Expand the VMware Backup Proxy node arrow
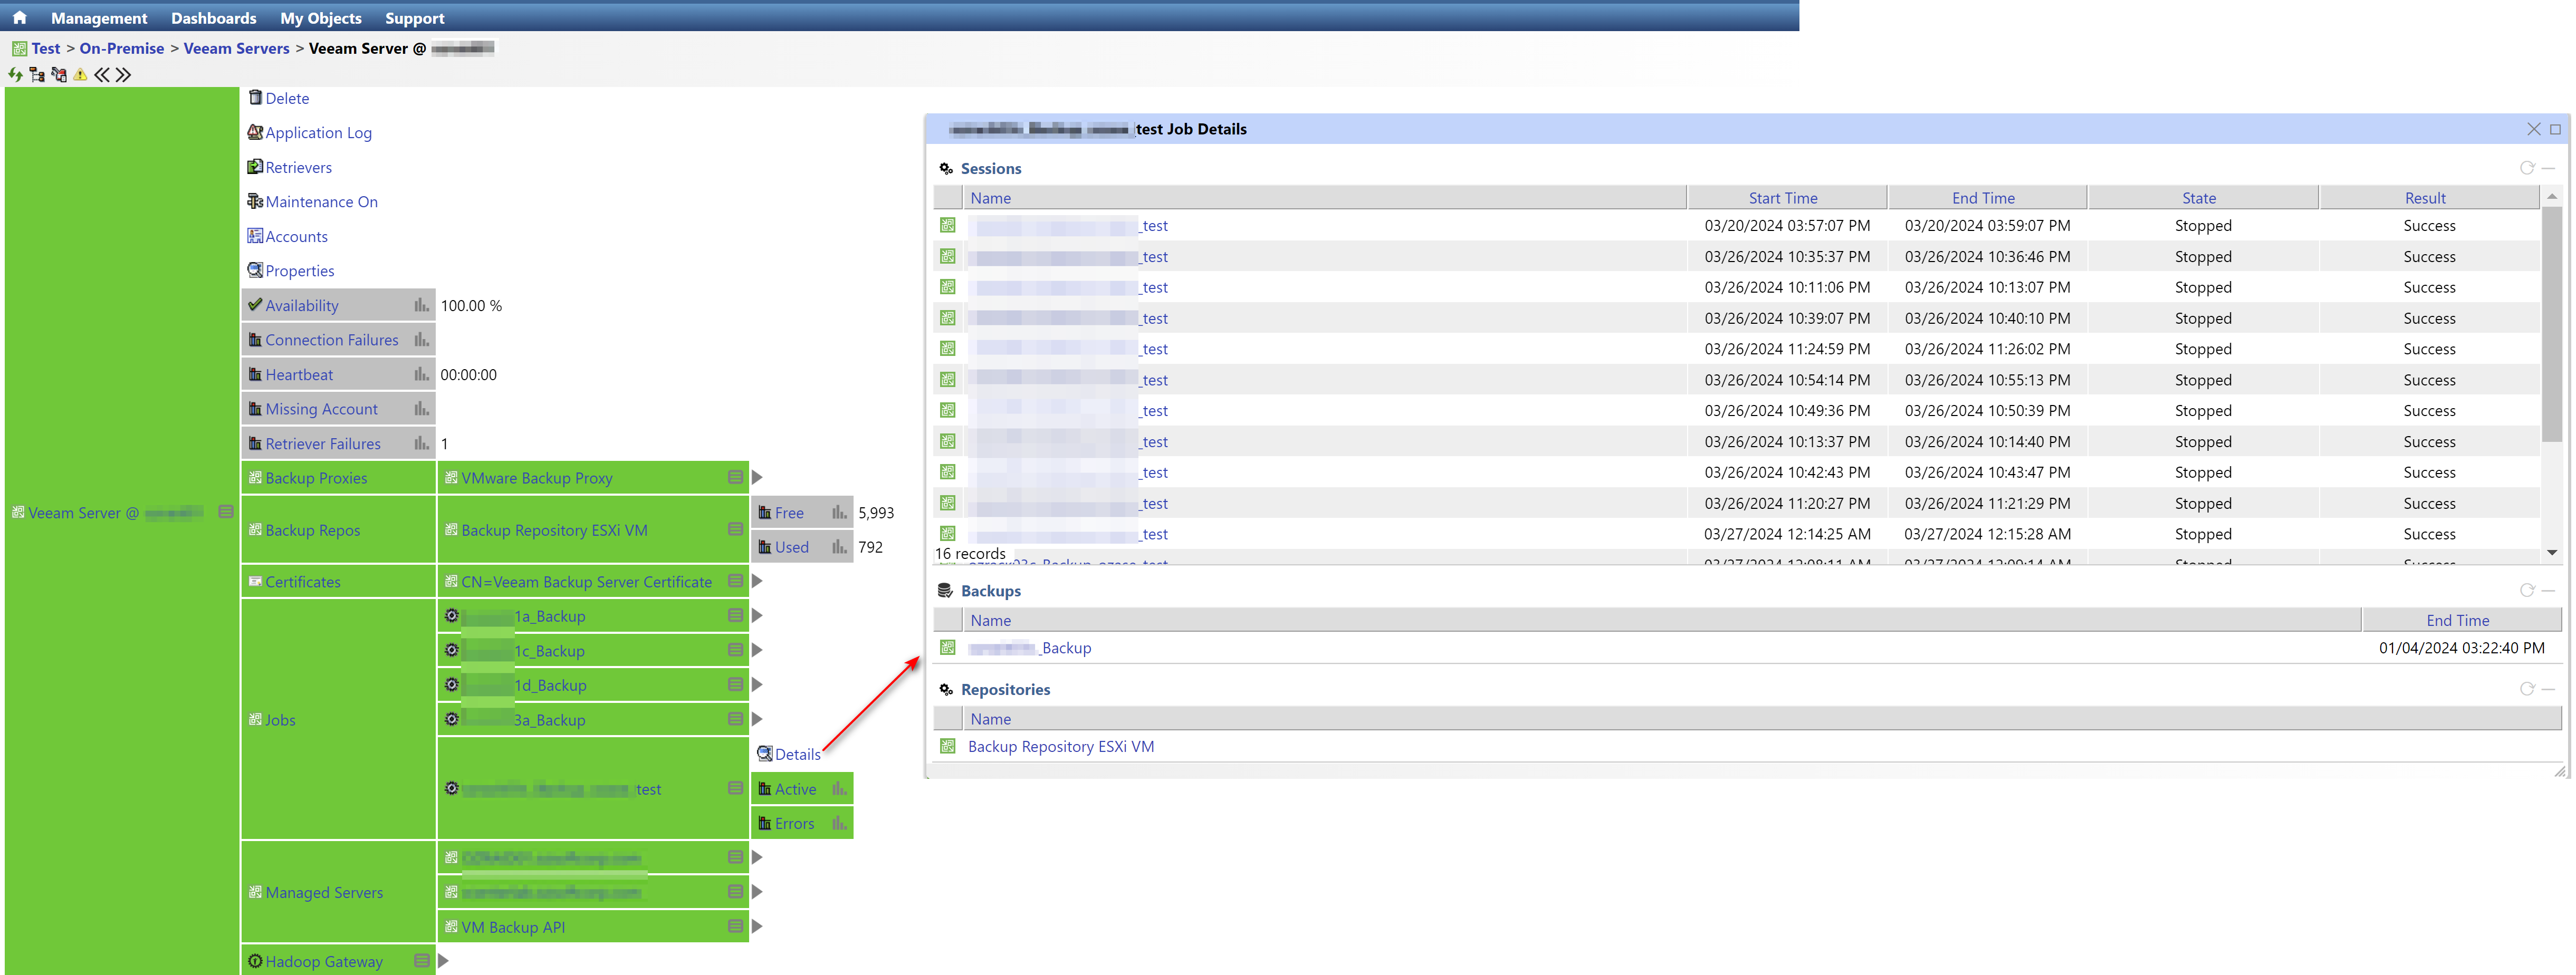Viewport: 2576px width, 975px height. (757, 478)
